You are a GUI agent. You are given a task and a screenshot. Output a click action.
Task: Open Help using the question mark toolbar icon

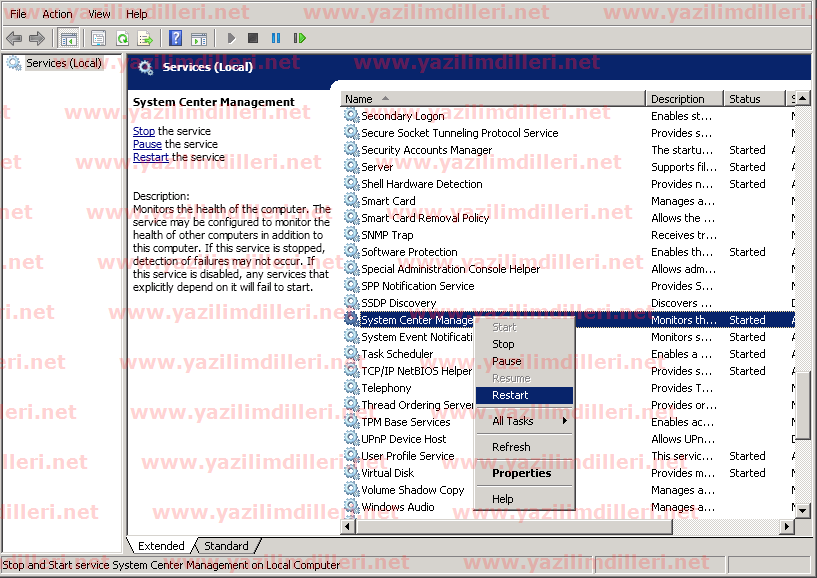coord(175,38)
